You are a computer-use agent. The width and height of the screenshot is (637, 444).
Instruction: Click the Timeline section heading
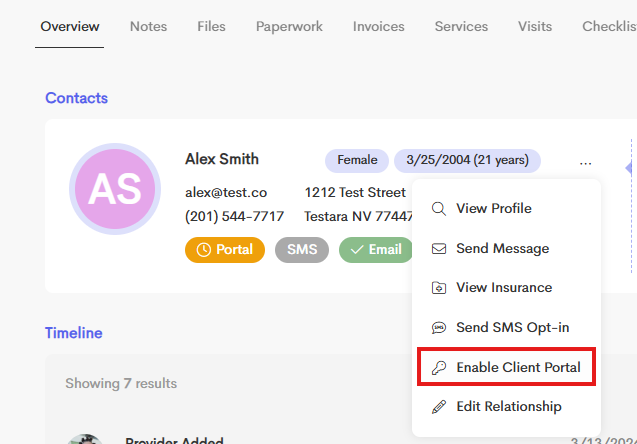[74, 333]
